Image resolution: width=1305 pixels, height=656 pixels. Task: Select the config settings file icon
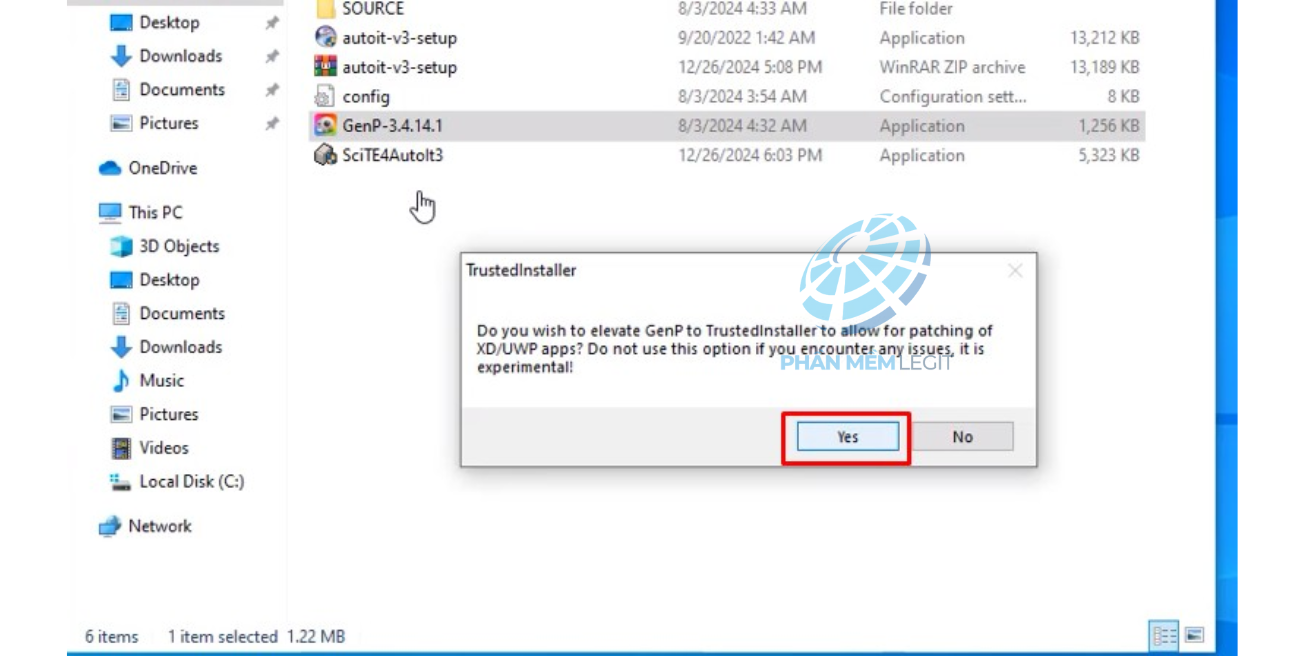pyautogui.click(x=325, y=97)
